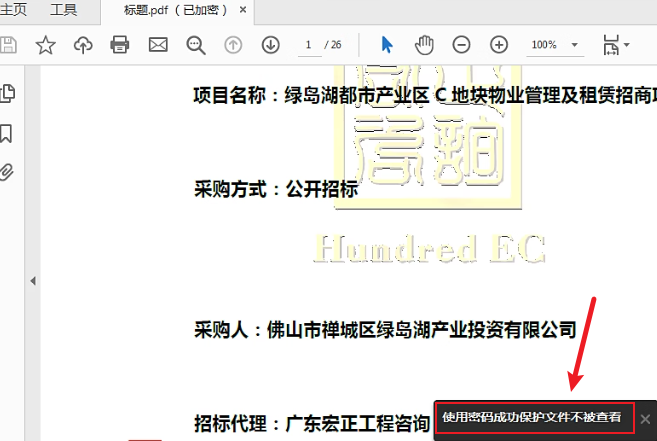Choose the hand pan tool
This screenshot has width=657, height=441.
pyautogui.click(x=424, y=45)
